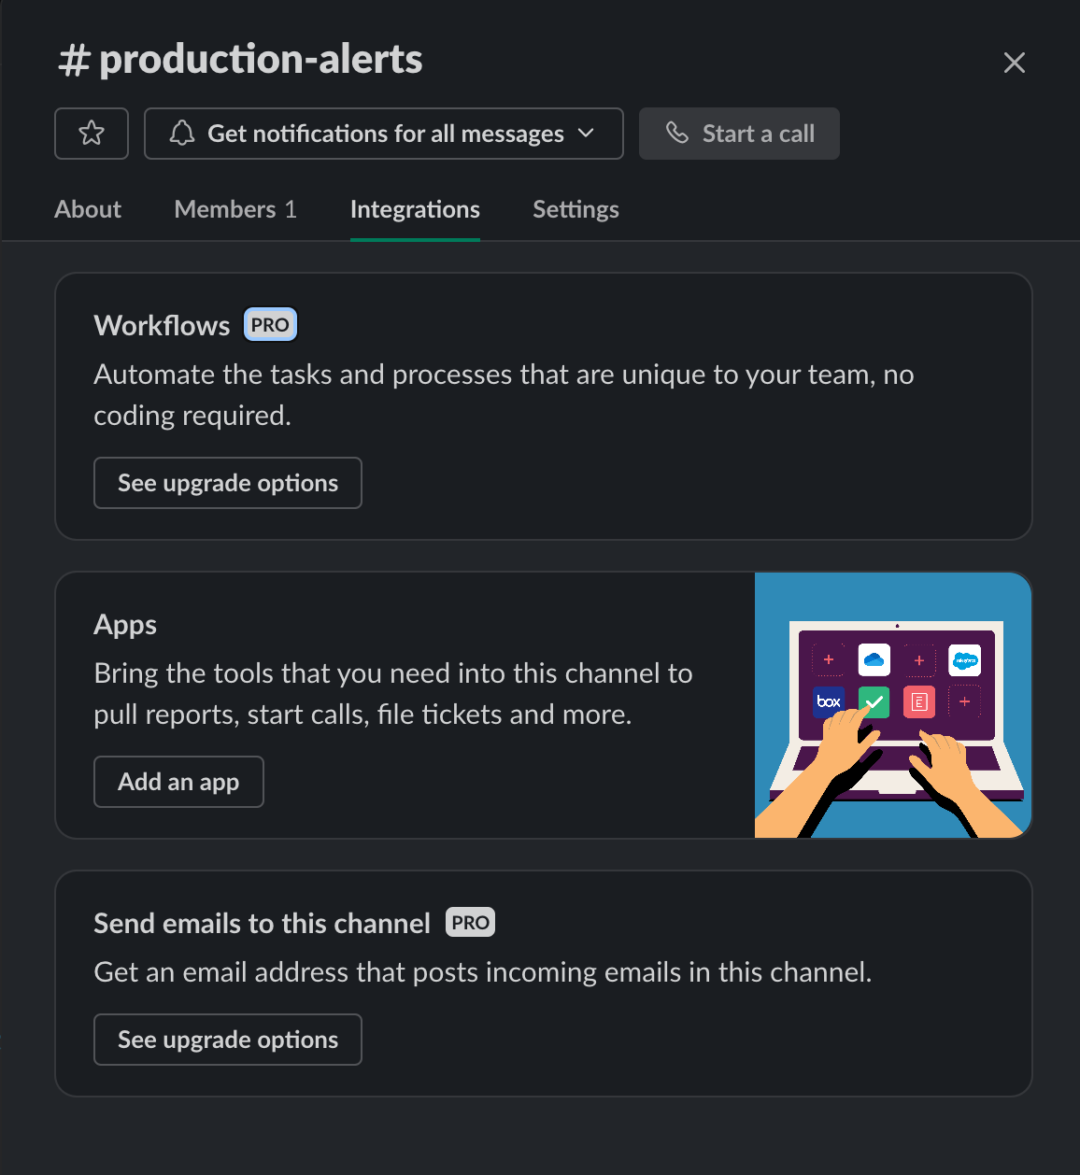
Task: Click the Add an app button
Action: tap(178, 781)
